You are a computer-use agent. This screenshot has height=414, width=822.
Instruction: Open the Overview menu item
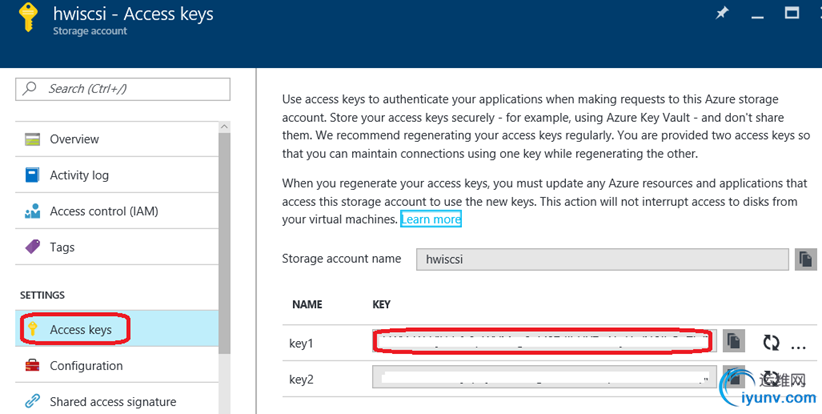(75, 139)
